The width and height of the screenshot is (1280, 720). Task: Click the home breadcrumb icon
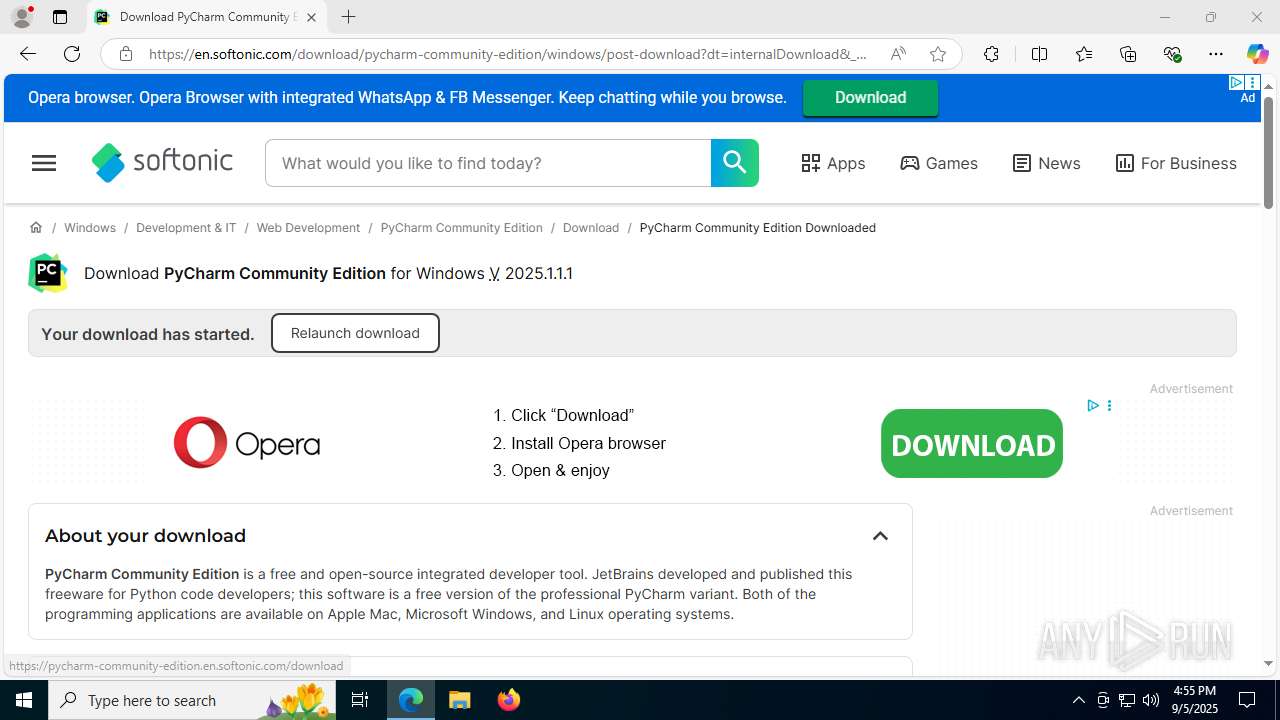(x=36, y=228)
